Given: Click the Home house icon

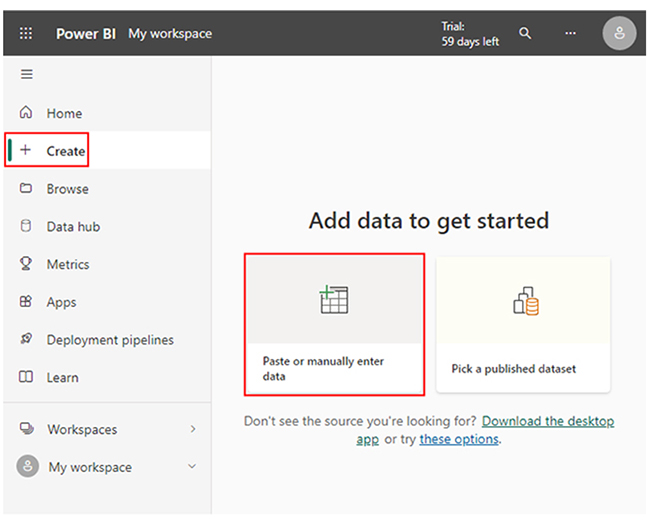Looking at the screenshot, I should (26, 112).
